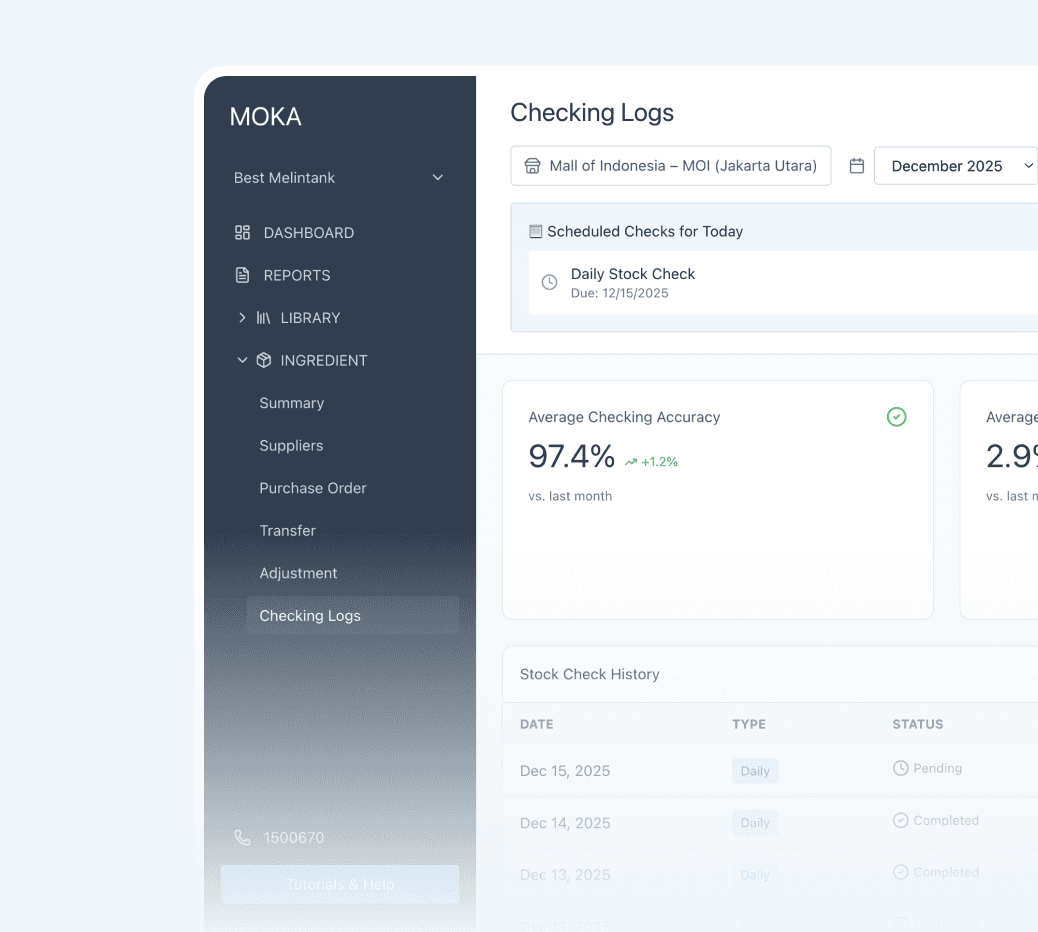Viewport: 1038px width, 932px height.
Task: Click the 1500670 phone number
Action: tap(294, 837)
